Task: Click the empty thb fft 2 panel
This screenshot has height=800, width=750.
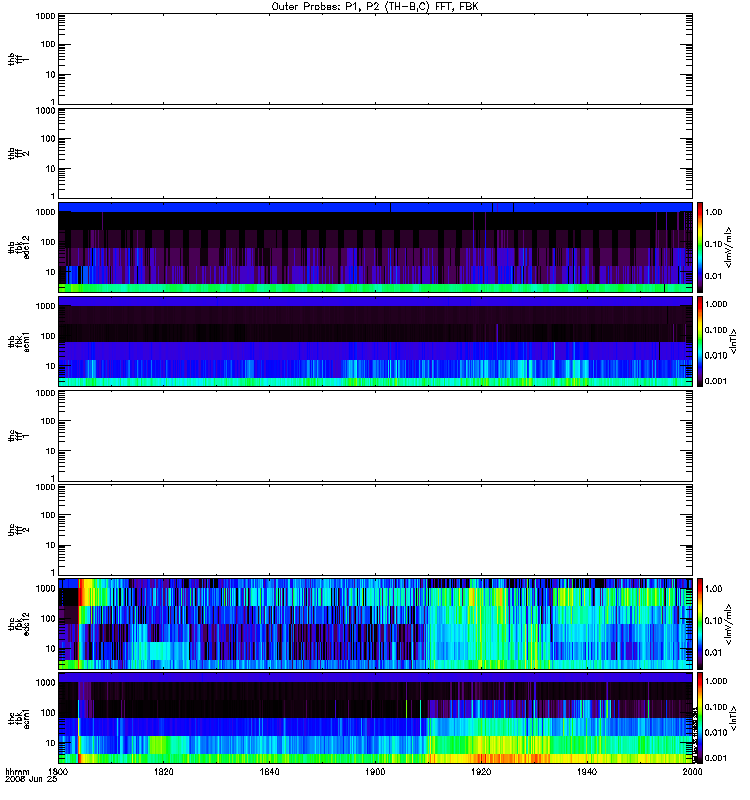Action: point(375,153)
